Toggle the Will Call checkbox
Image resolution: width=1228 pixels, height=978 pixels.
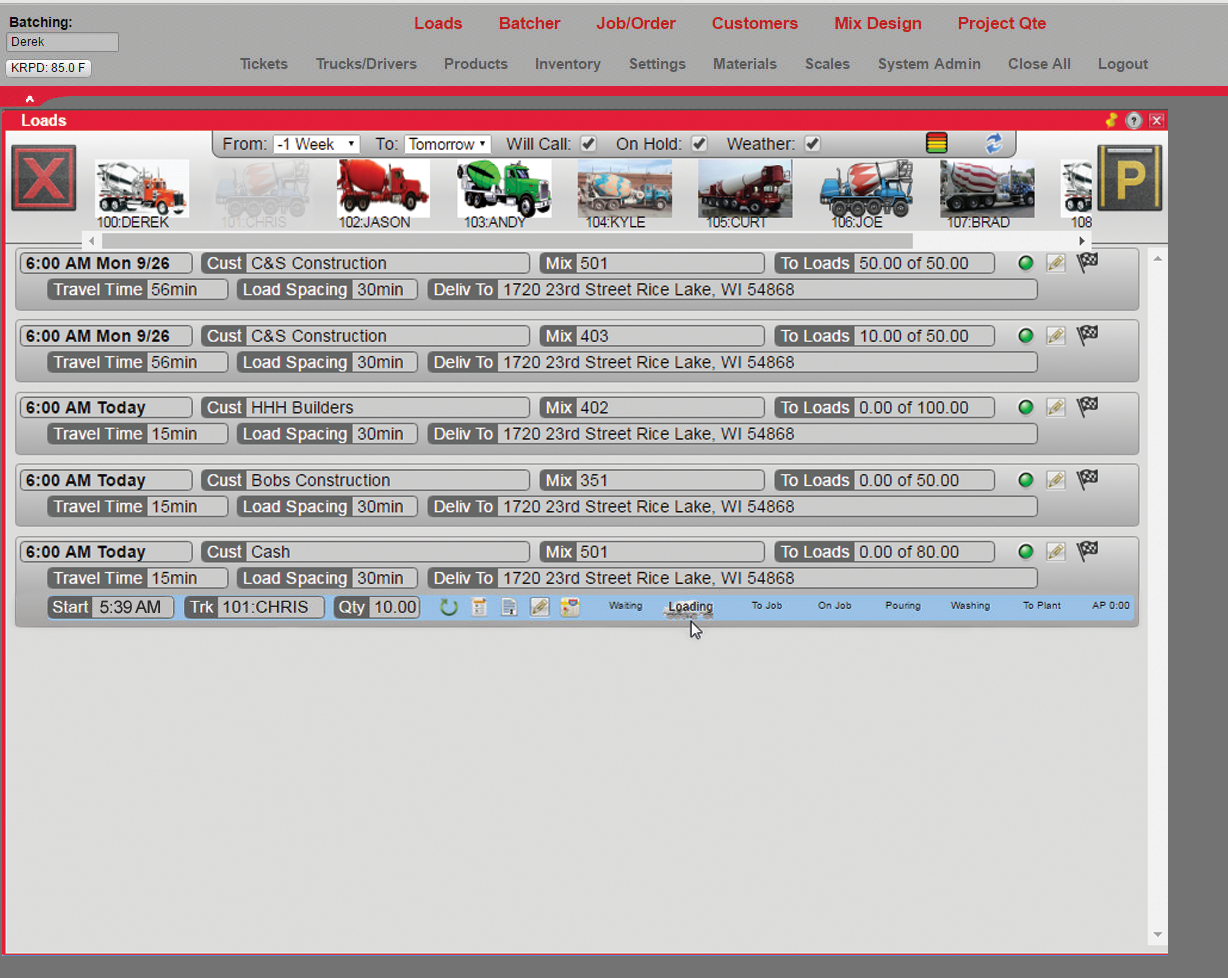589,144
